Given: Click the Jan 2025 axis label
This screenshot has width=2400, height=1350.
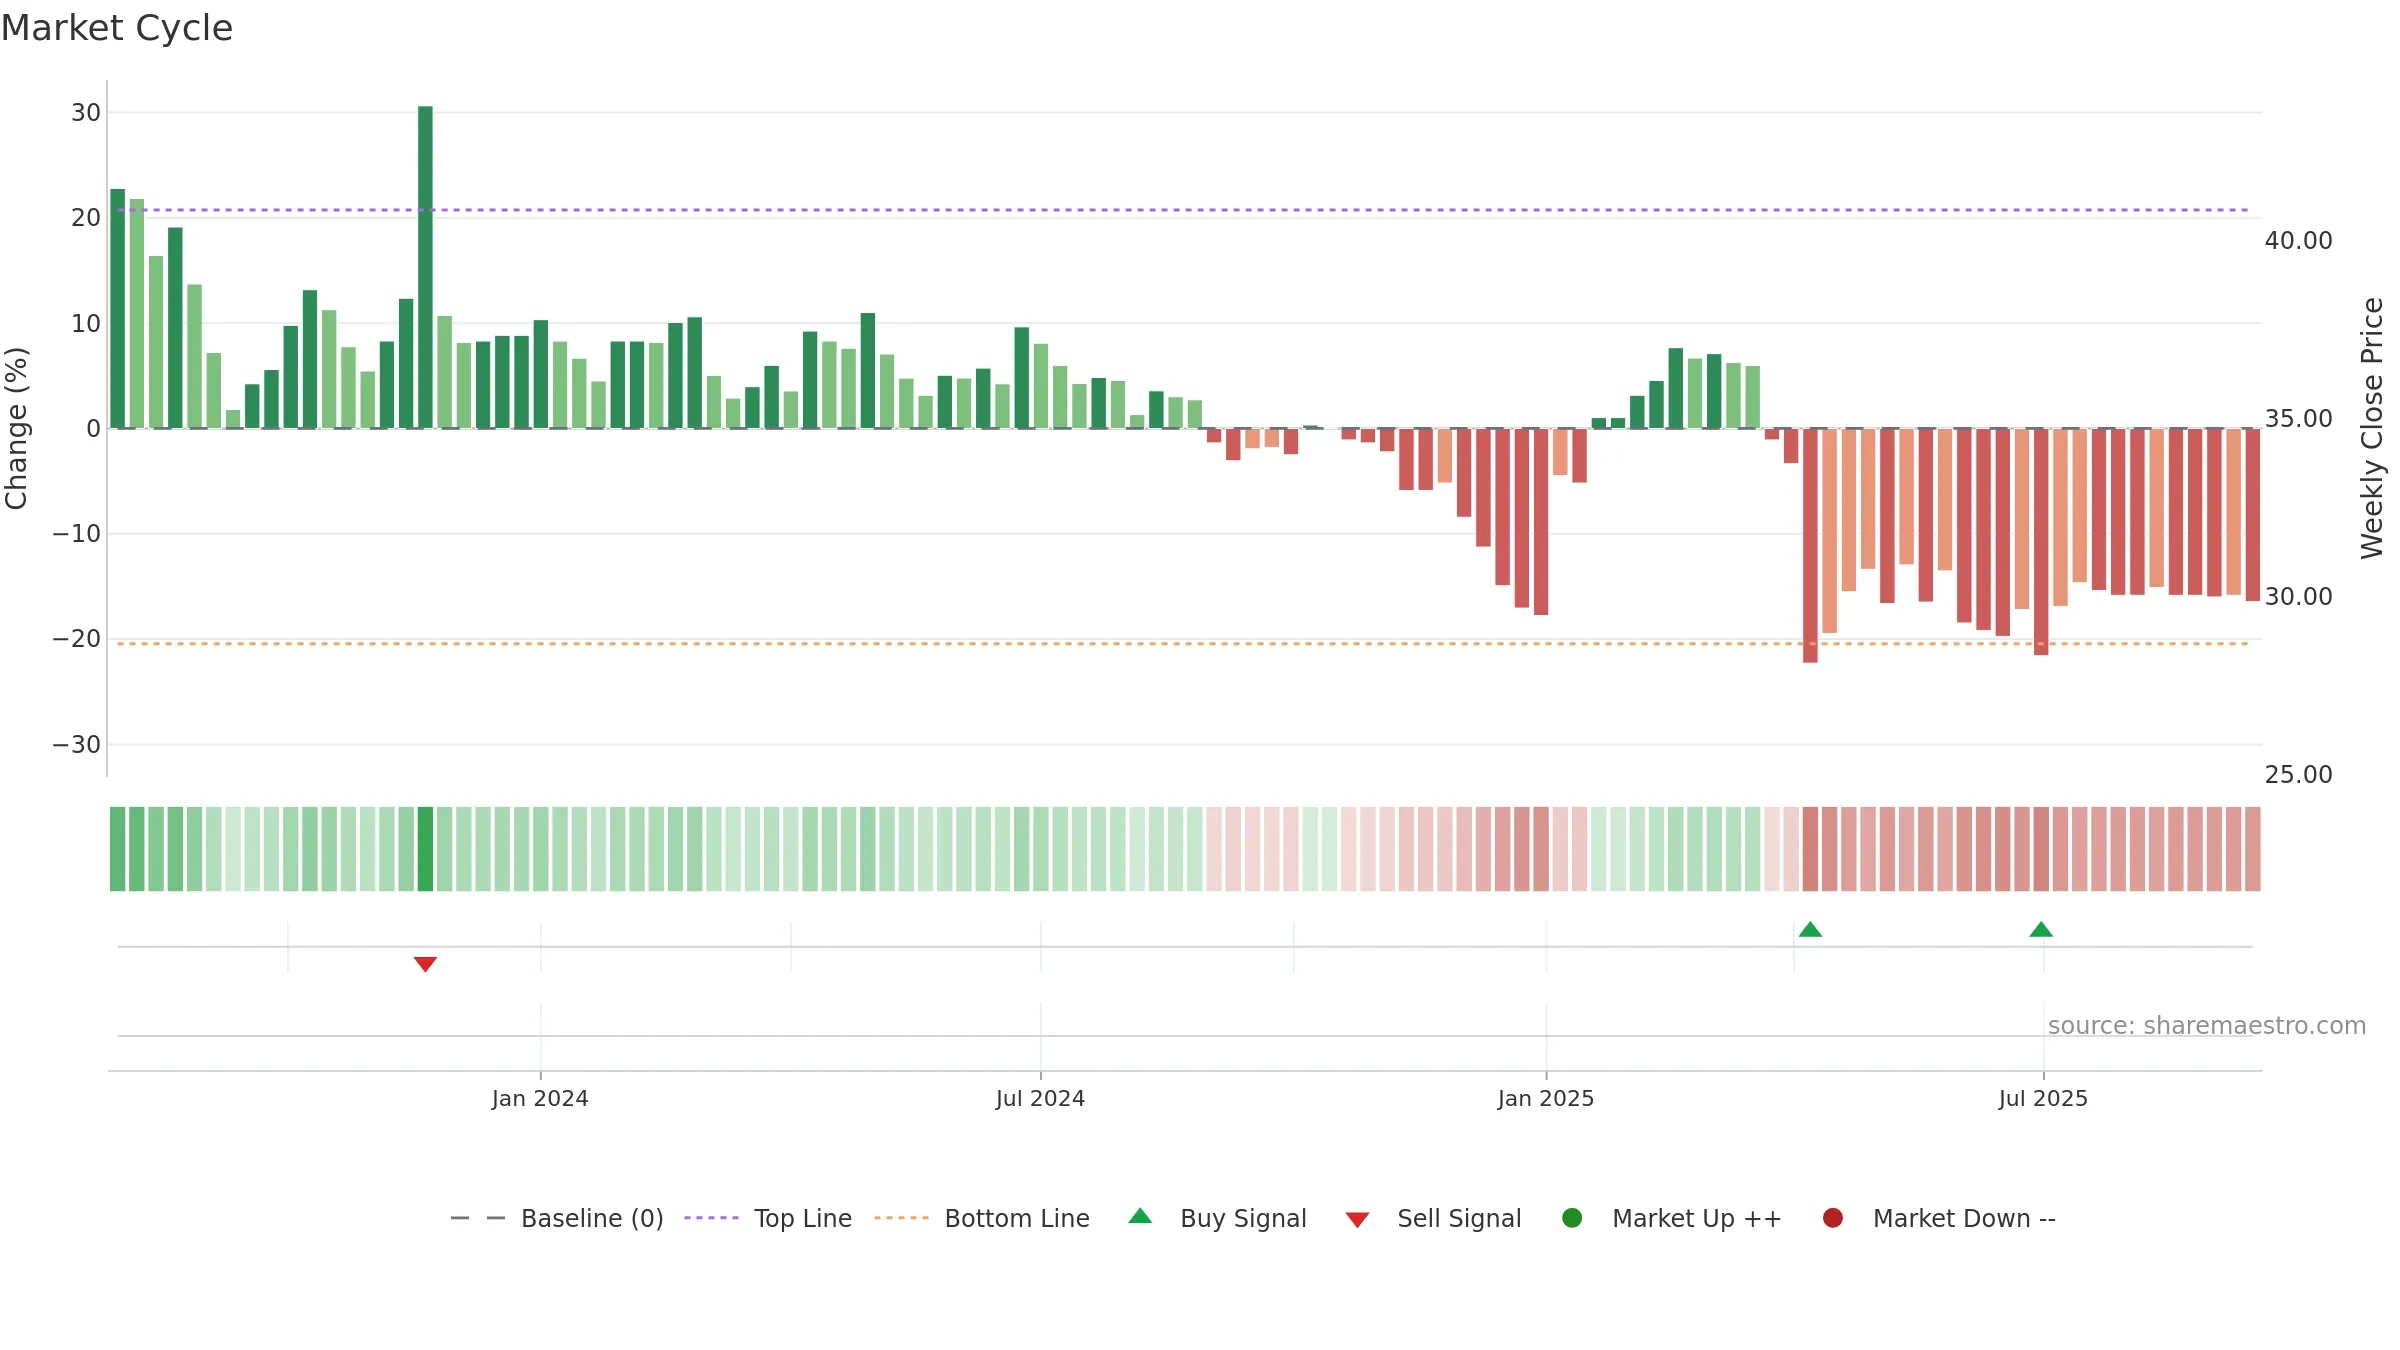Looking at the screenshot, I should [x=1546, y=1099].
